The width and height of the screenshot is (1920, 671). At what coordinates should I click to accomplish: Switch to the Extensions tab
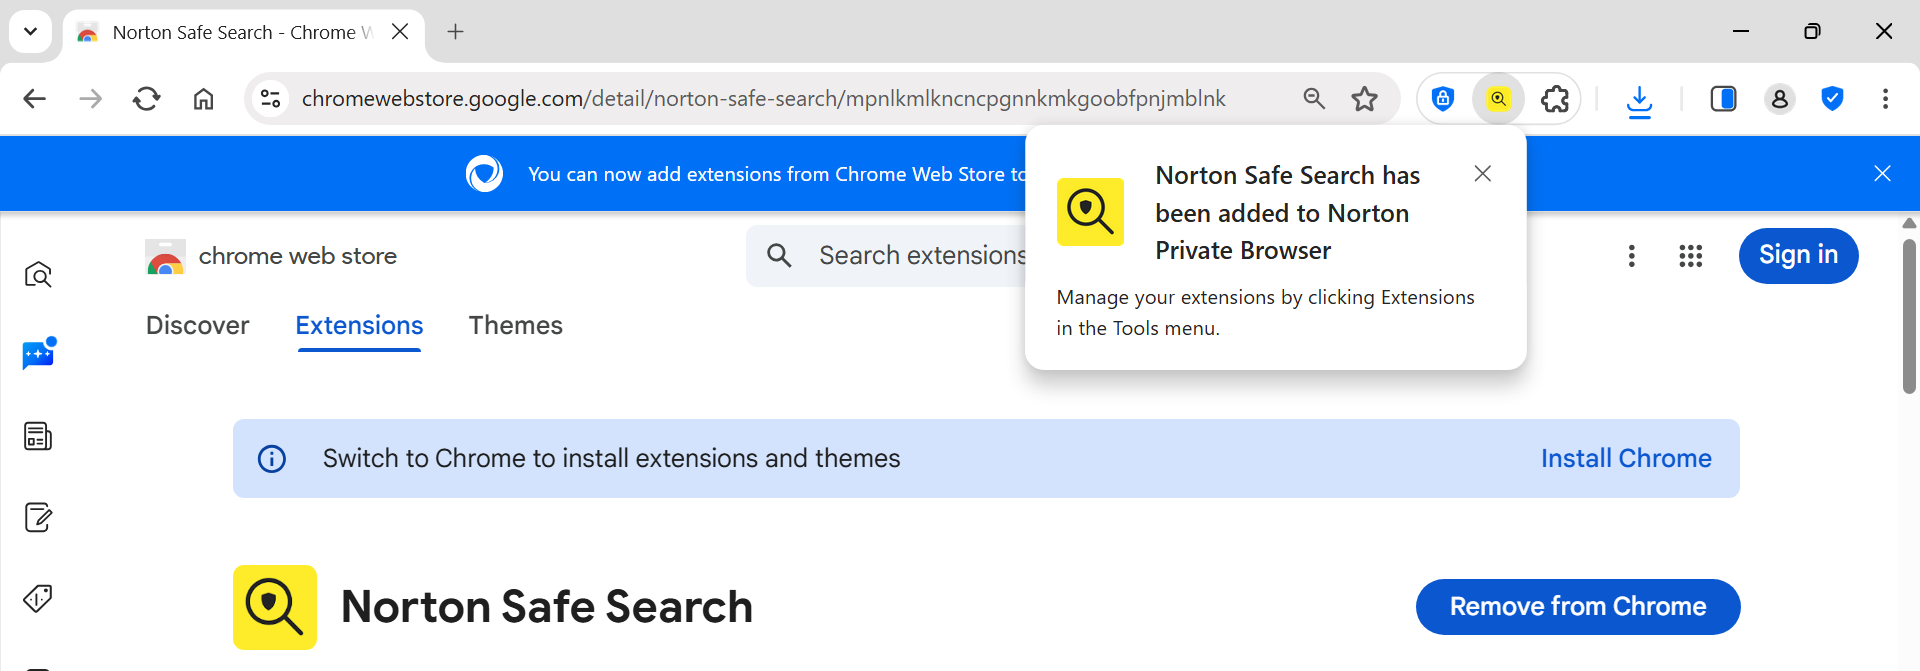pos(359,326)
